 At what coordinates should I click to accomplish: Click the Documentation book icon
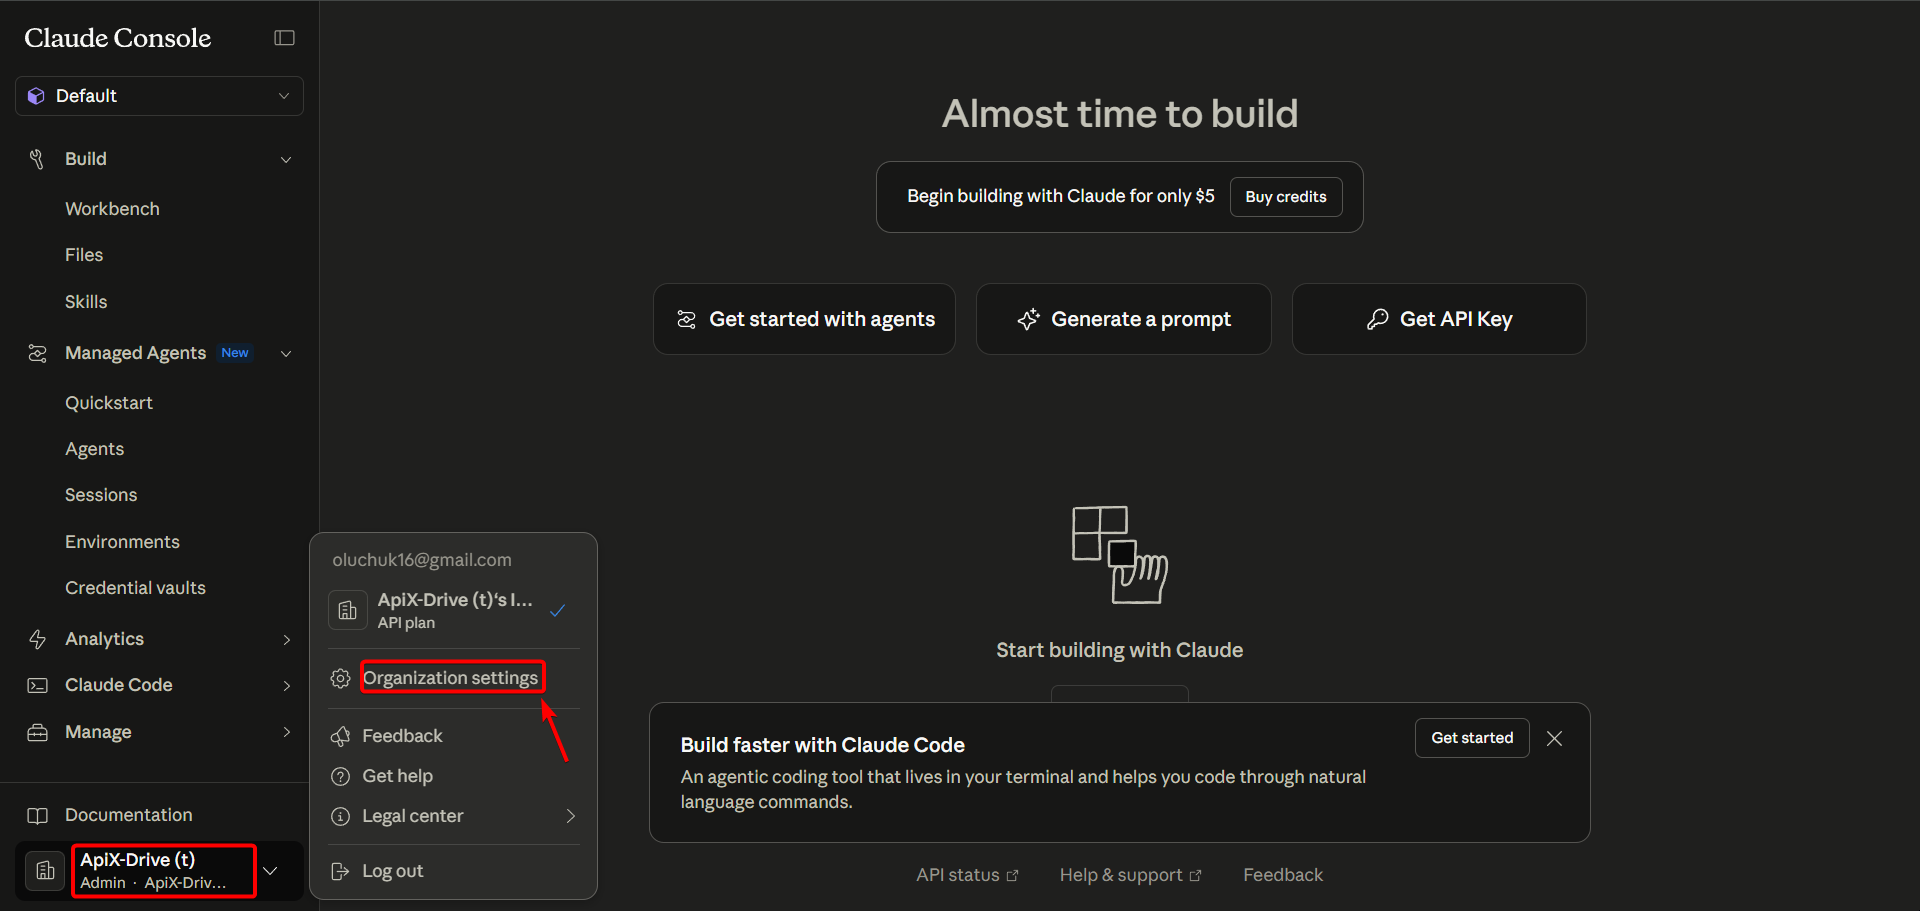[37, 815]
